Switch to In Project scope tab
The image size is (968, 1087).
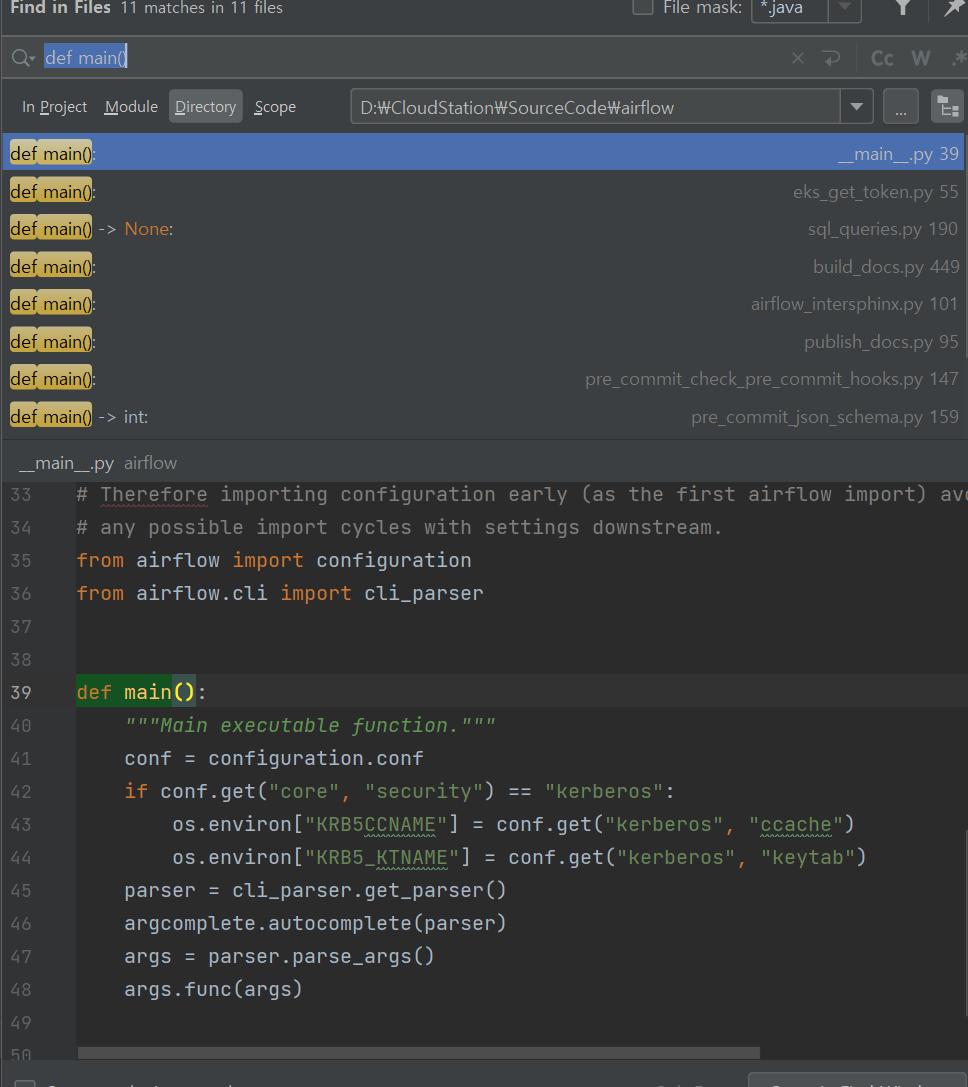pyautogui.click(x=54, y=107)
